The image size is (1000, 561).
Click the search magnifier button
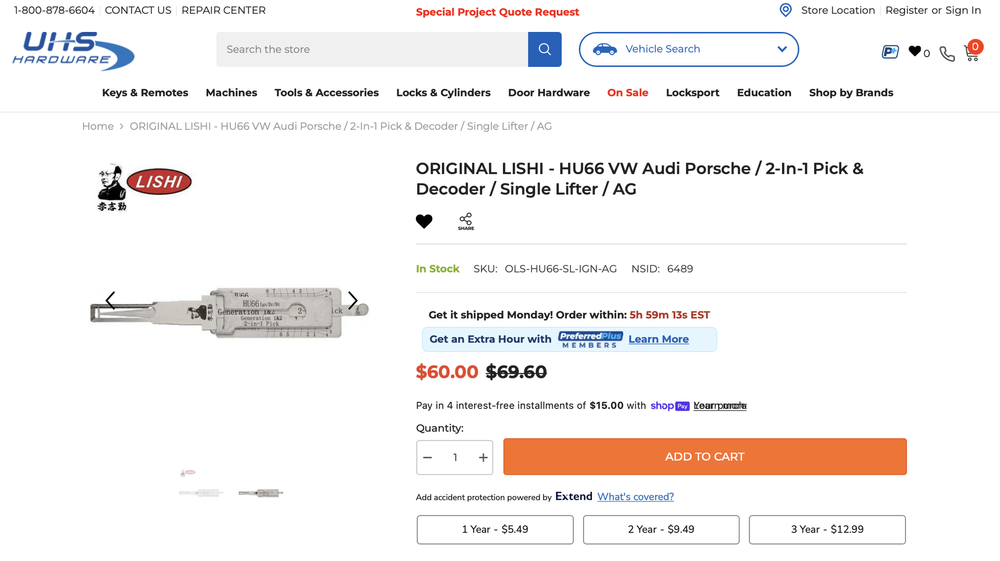coord(544,49)
